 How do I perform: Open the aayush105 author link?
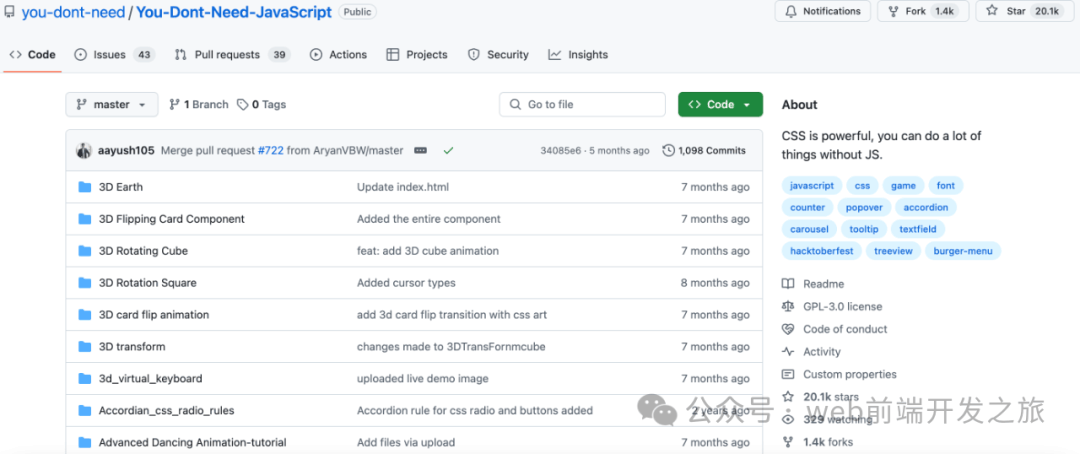coord(126,150)
